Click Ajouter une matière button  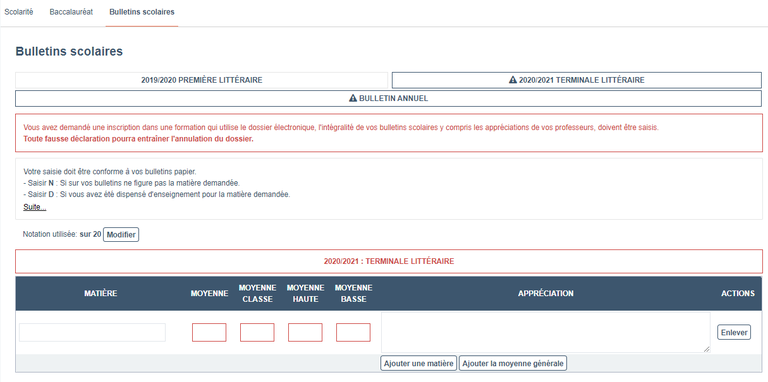(x=419, y=363)
